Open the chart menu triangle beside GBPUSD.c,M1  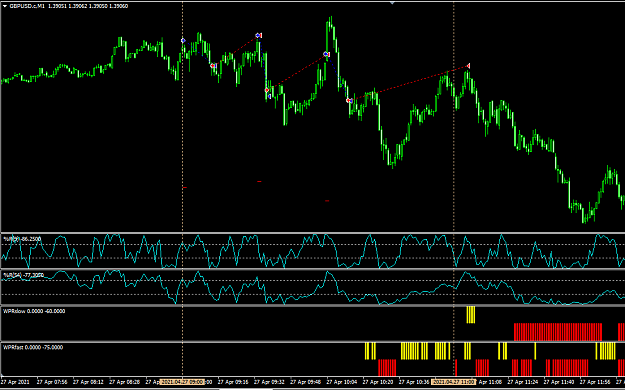pyautogui.click(x=5, y=6)
